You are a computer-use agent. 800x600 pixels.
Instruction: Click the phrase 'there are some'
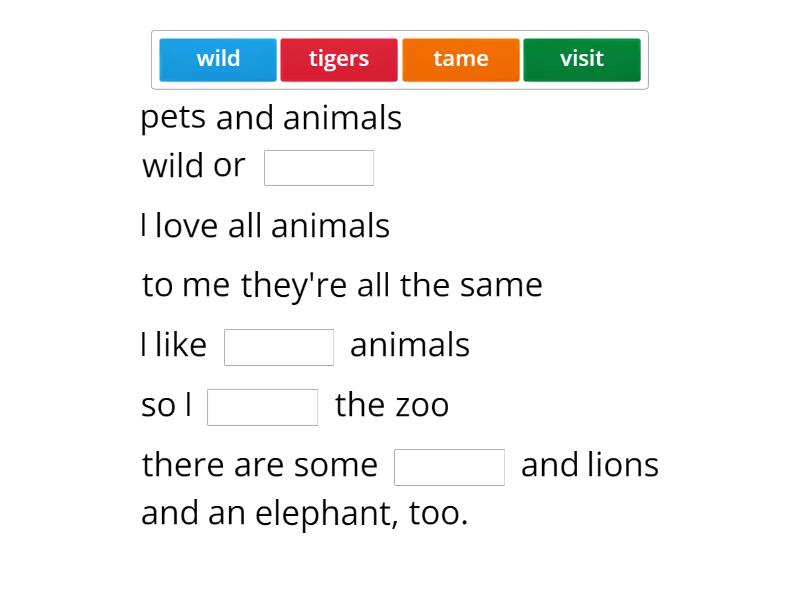coord(259,464)
